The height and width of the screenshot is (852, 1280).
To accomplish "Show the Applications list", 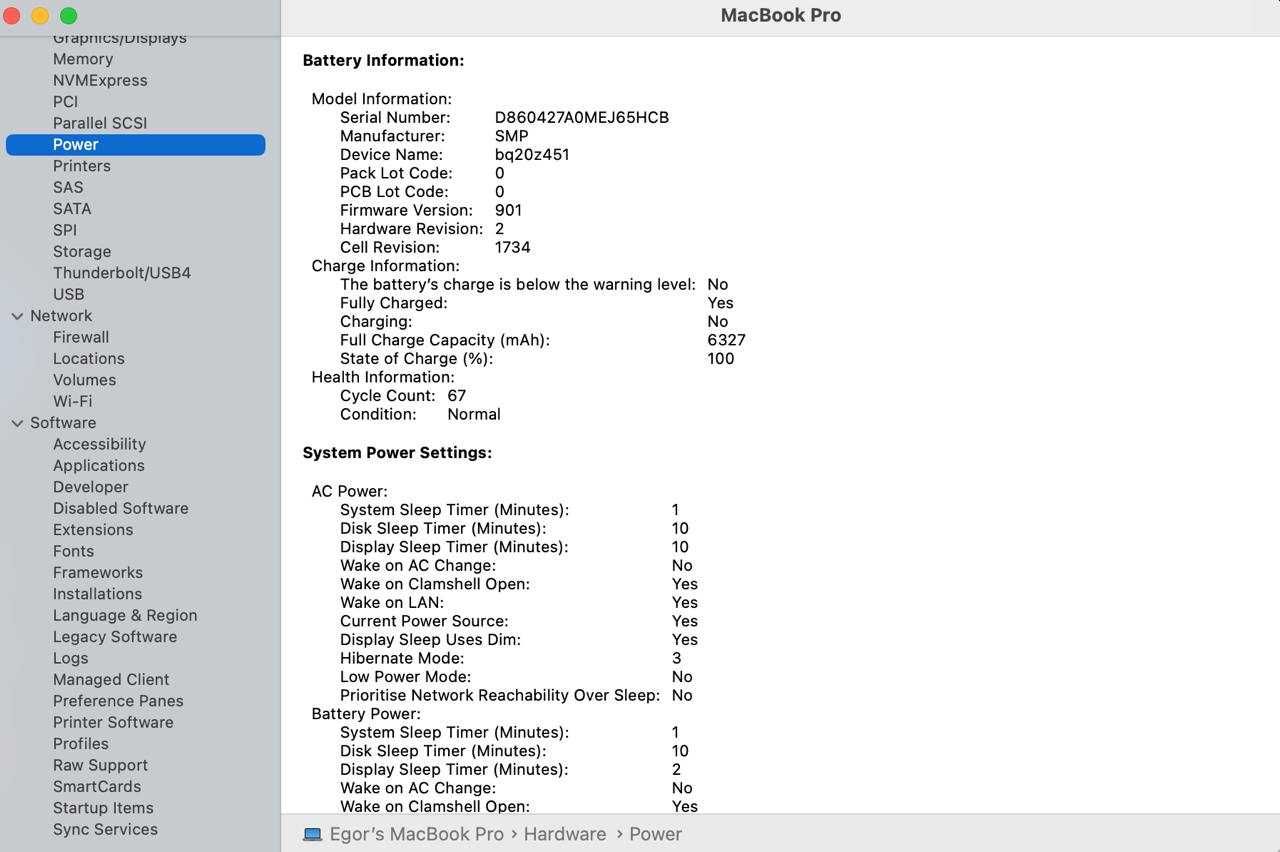I will point(99,466).
